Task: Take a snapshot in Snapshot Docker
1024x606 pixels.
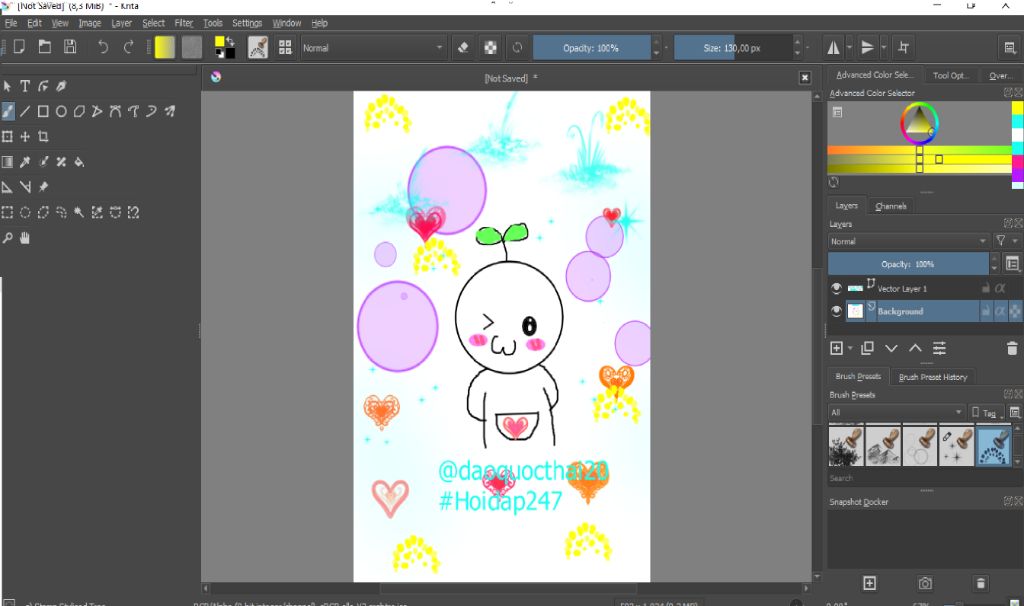Action: coord(925,583)
